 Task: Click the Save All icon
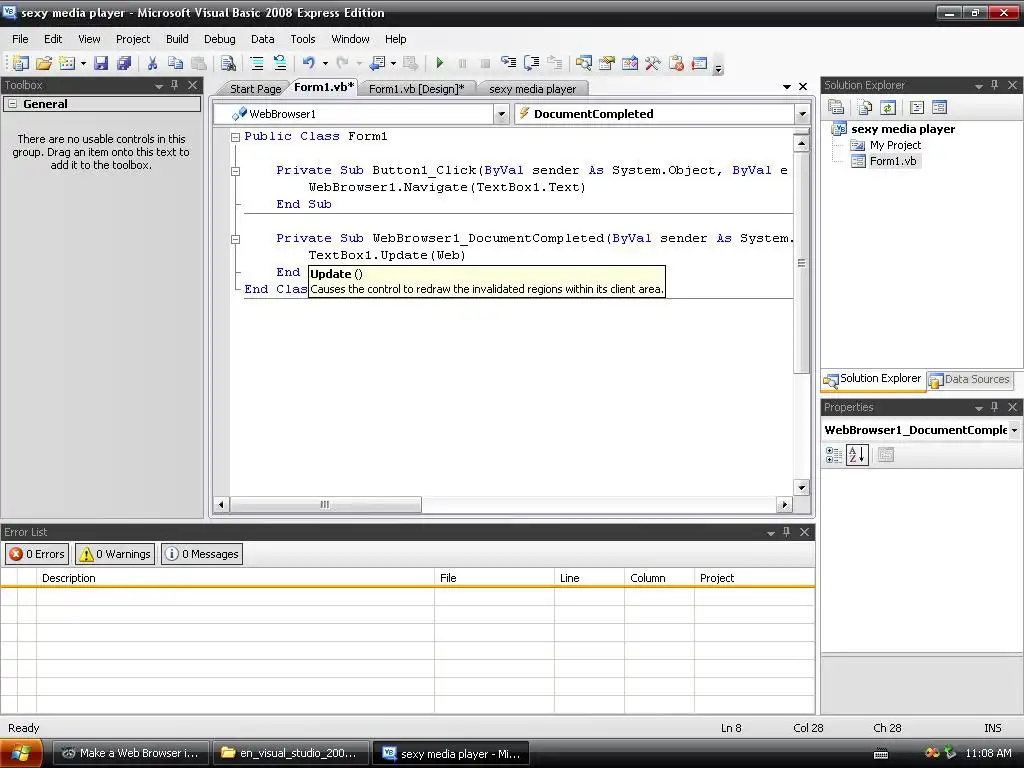(123, 63)
